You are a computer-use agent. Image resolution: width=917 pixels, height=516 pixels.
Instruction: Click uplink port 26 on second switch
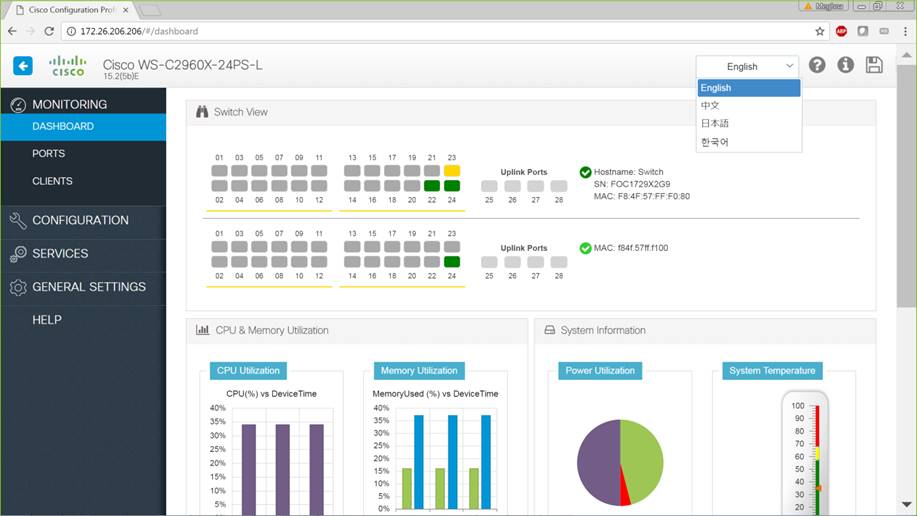tap(512, 262)
